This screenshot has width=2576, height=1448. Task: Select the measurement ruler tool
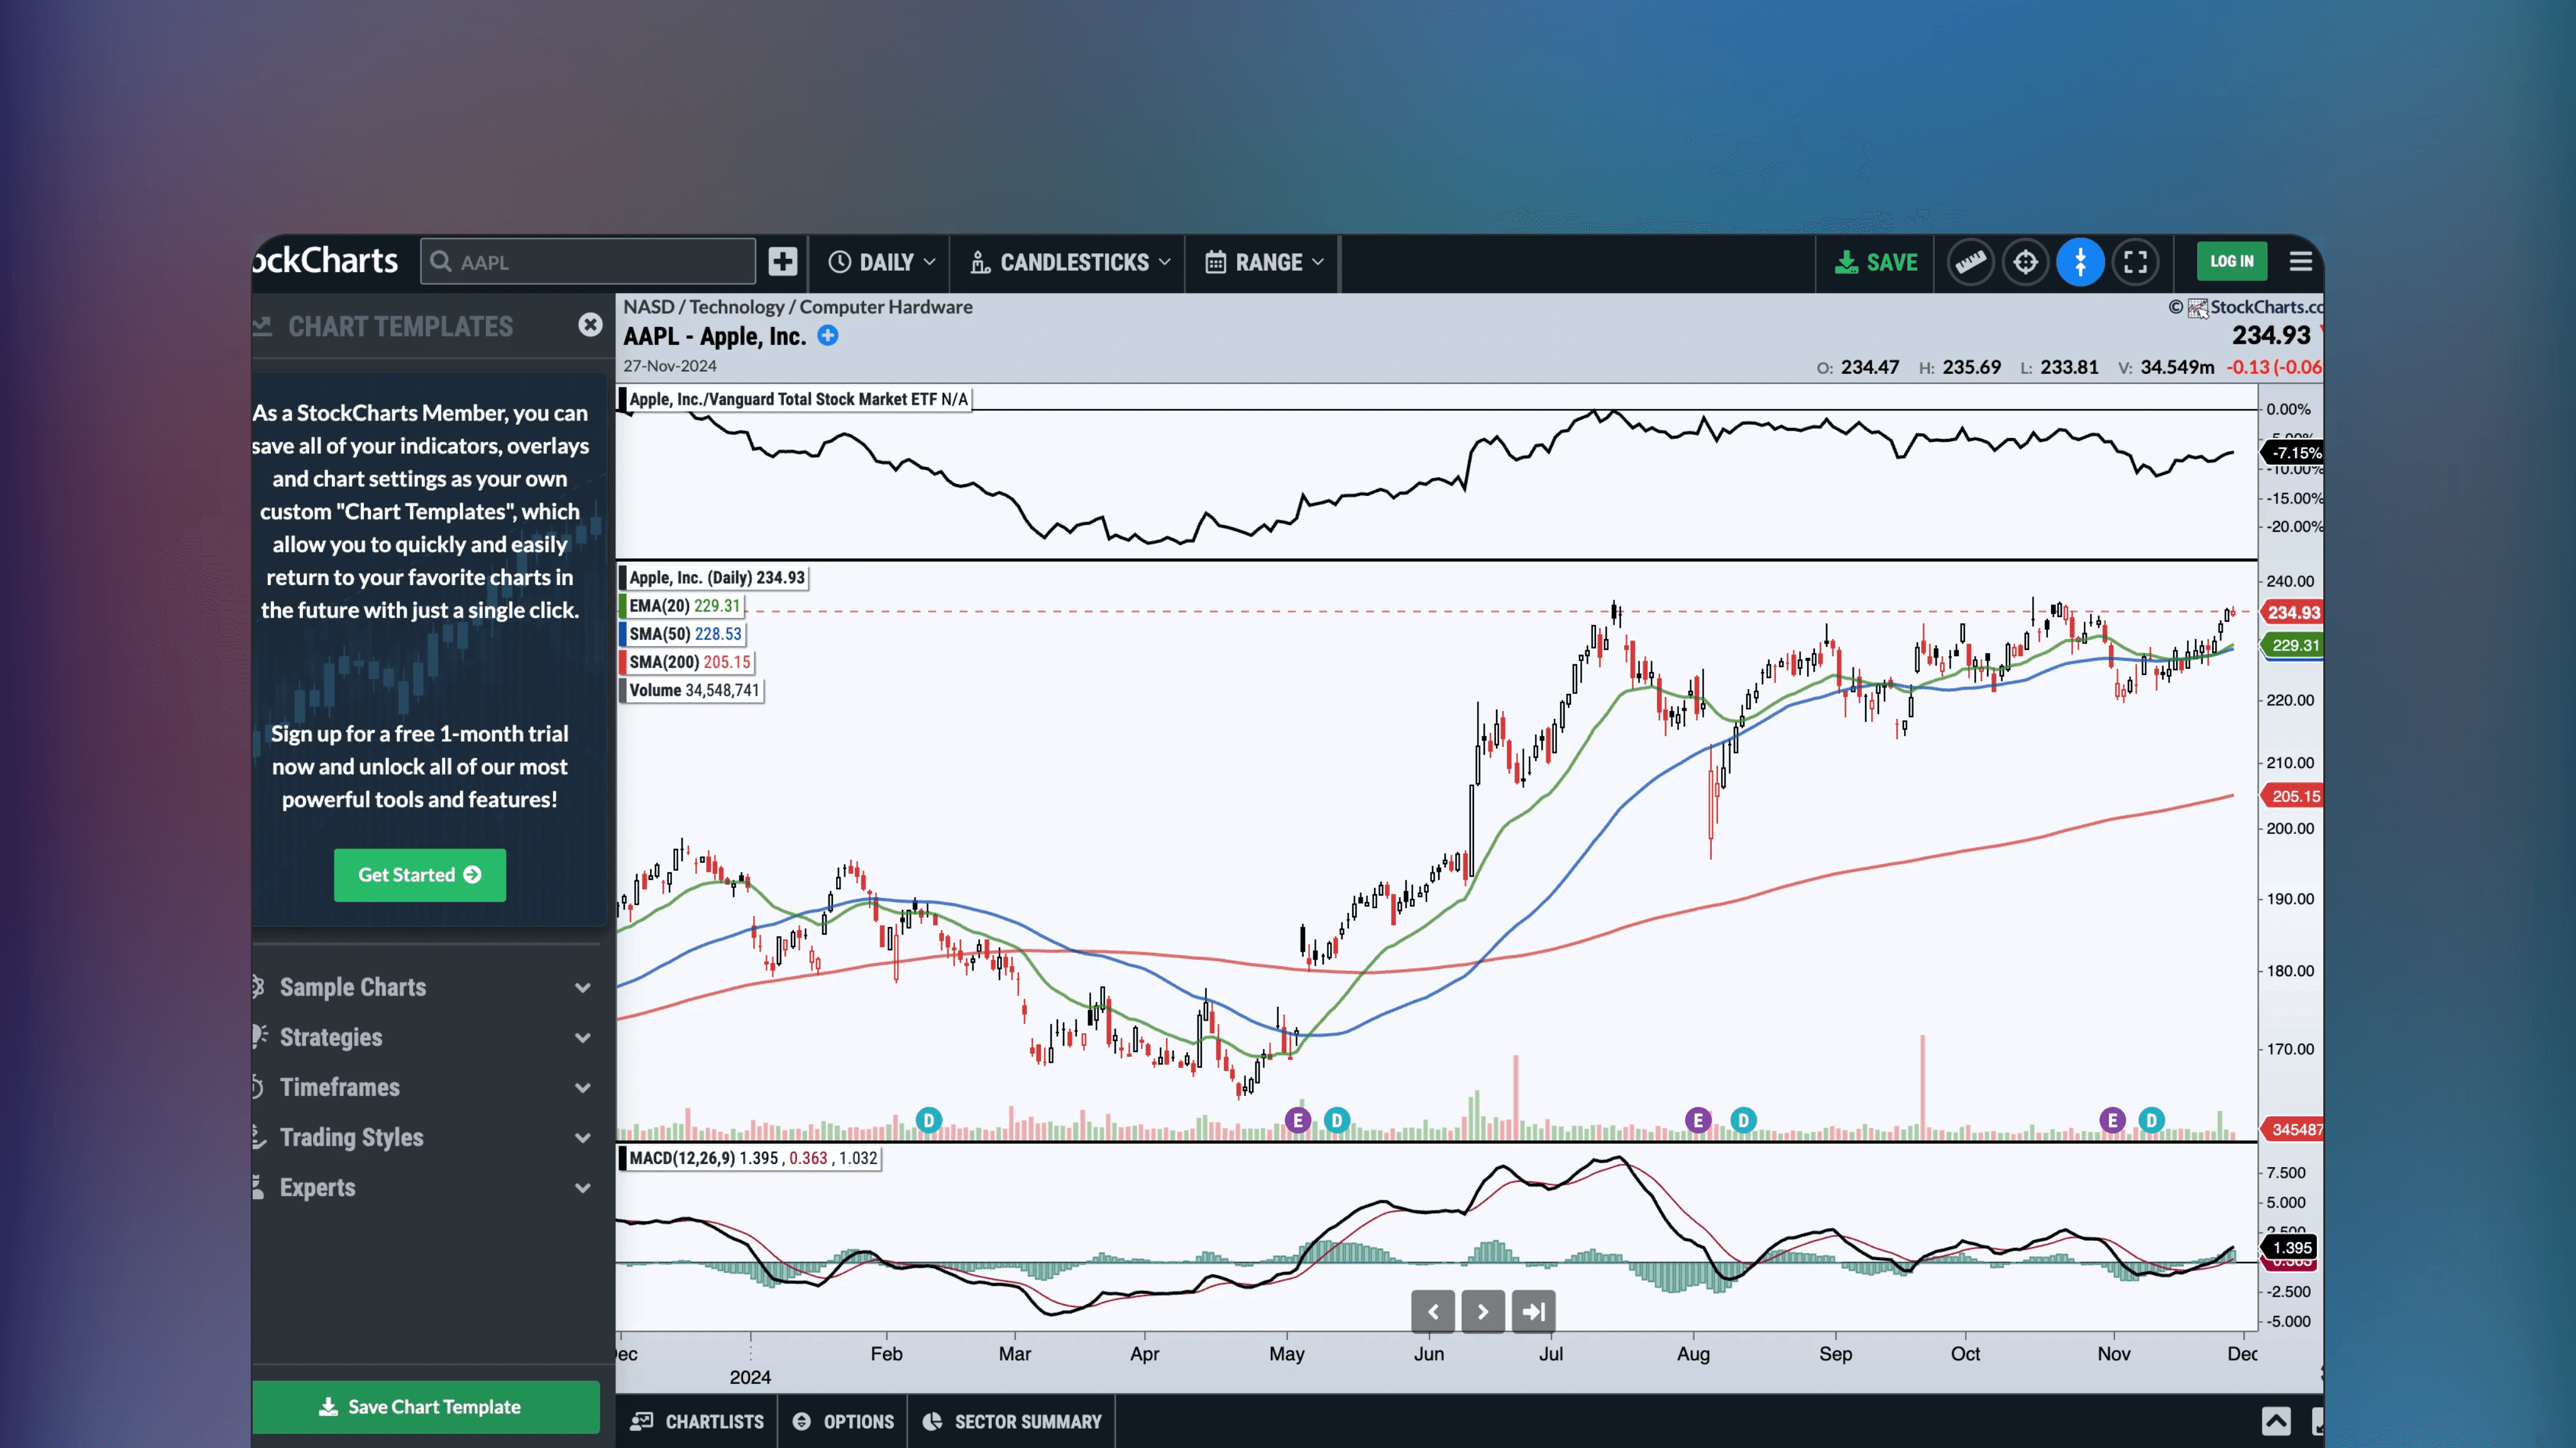click(x=1971, y=262)
